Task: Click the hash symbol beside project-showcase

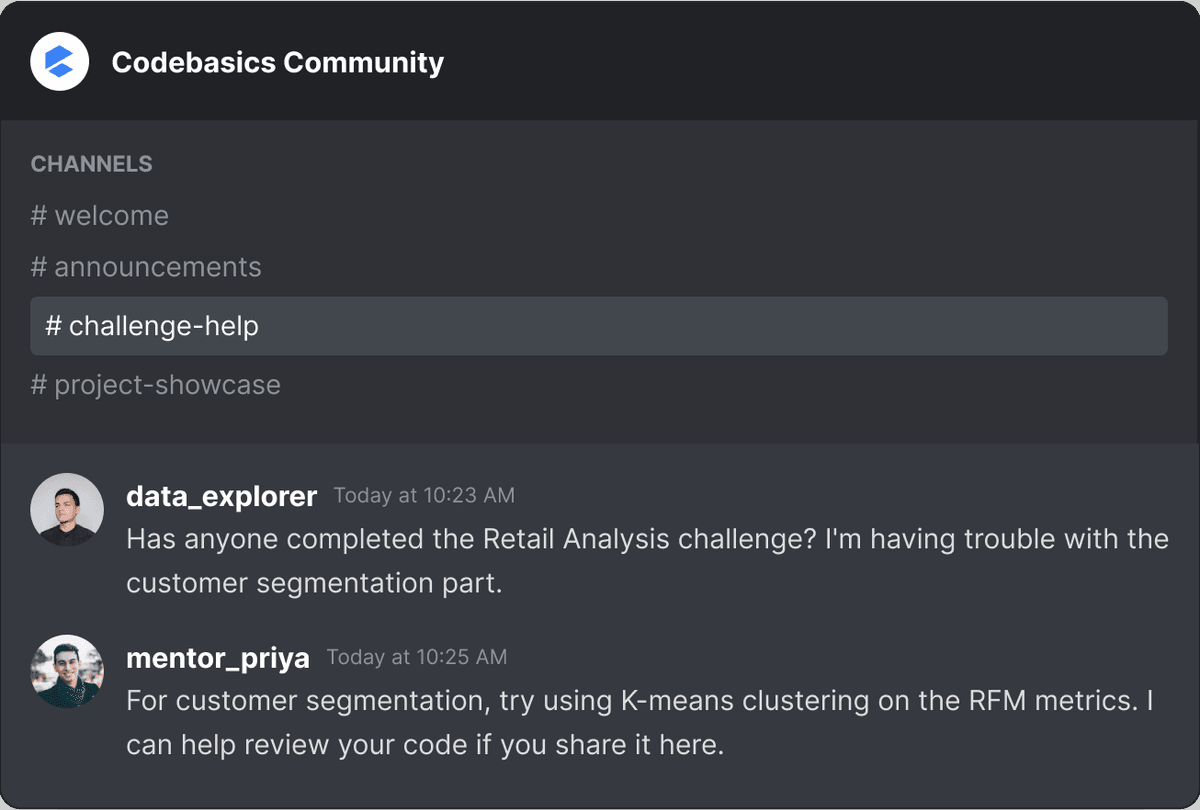Action: 39,385
